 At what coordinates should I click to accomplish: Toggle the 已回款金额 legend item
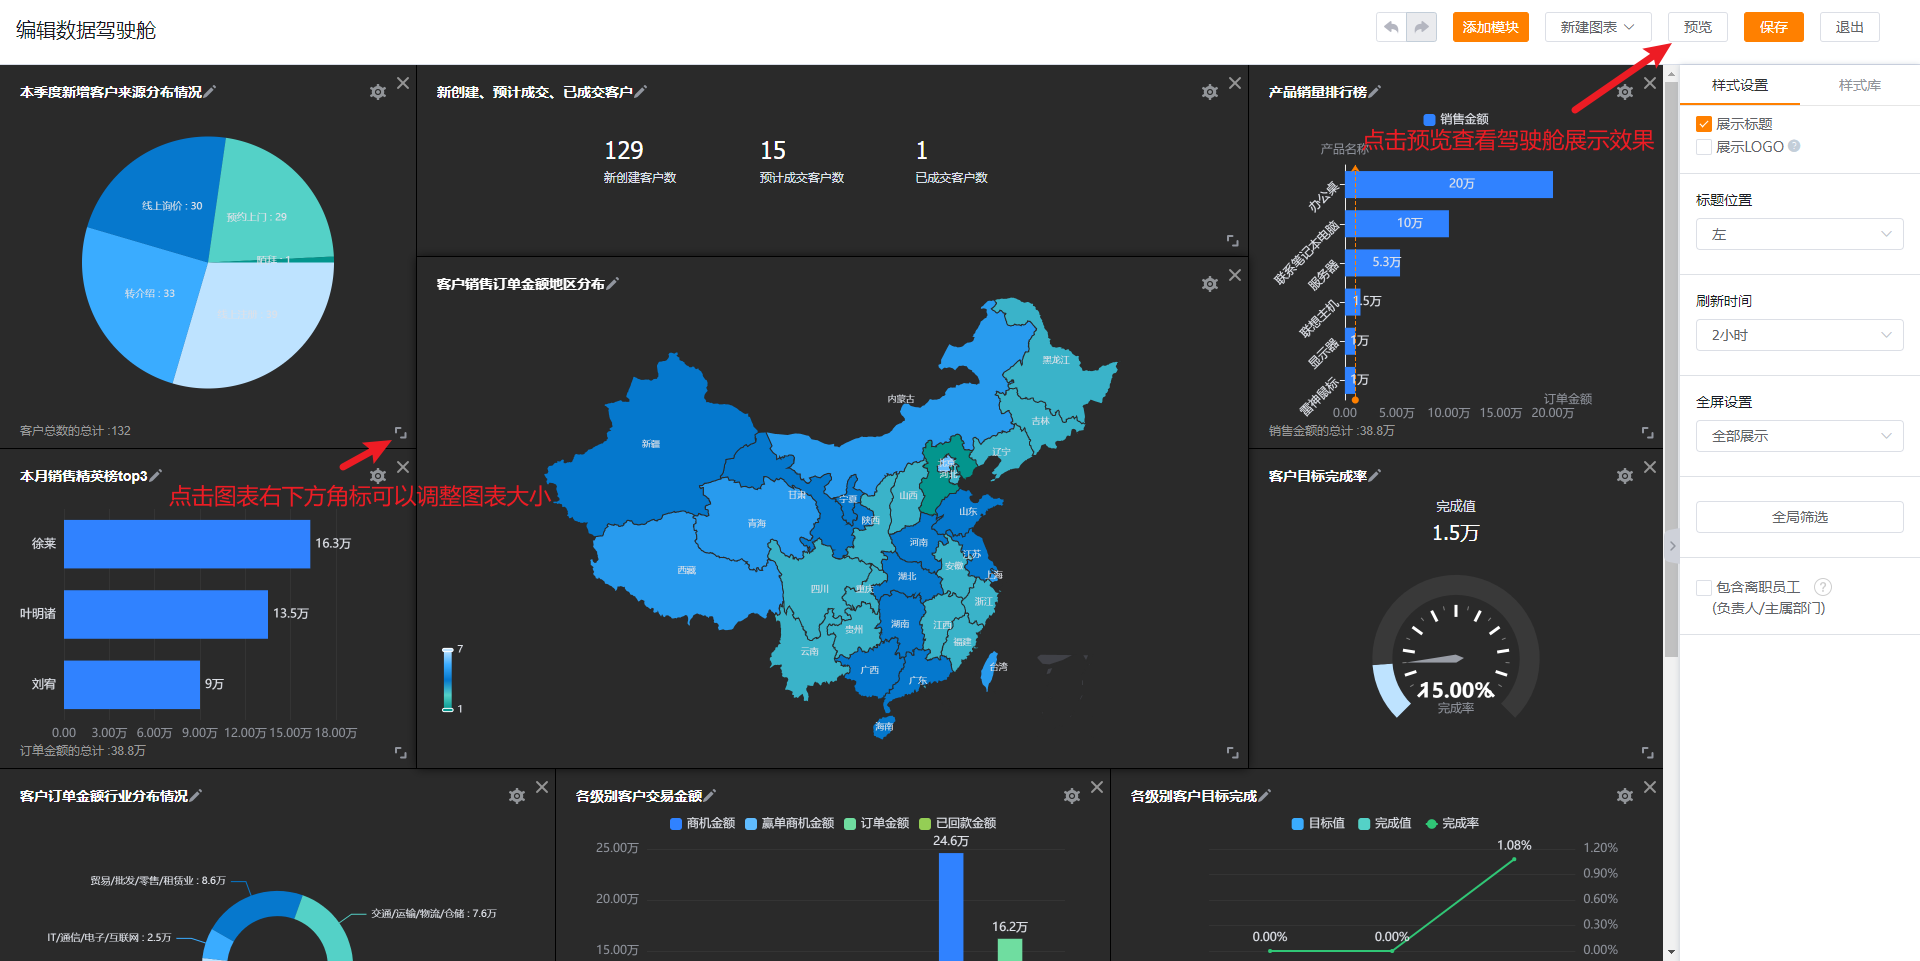point(958,823)
